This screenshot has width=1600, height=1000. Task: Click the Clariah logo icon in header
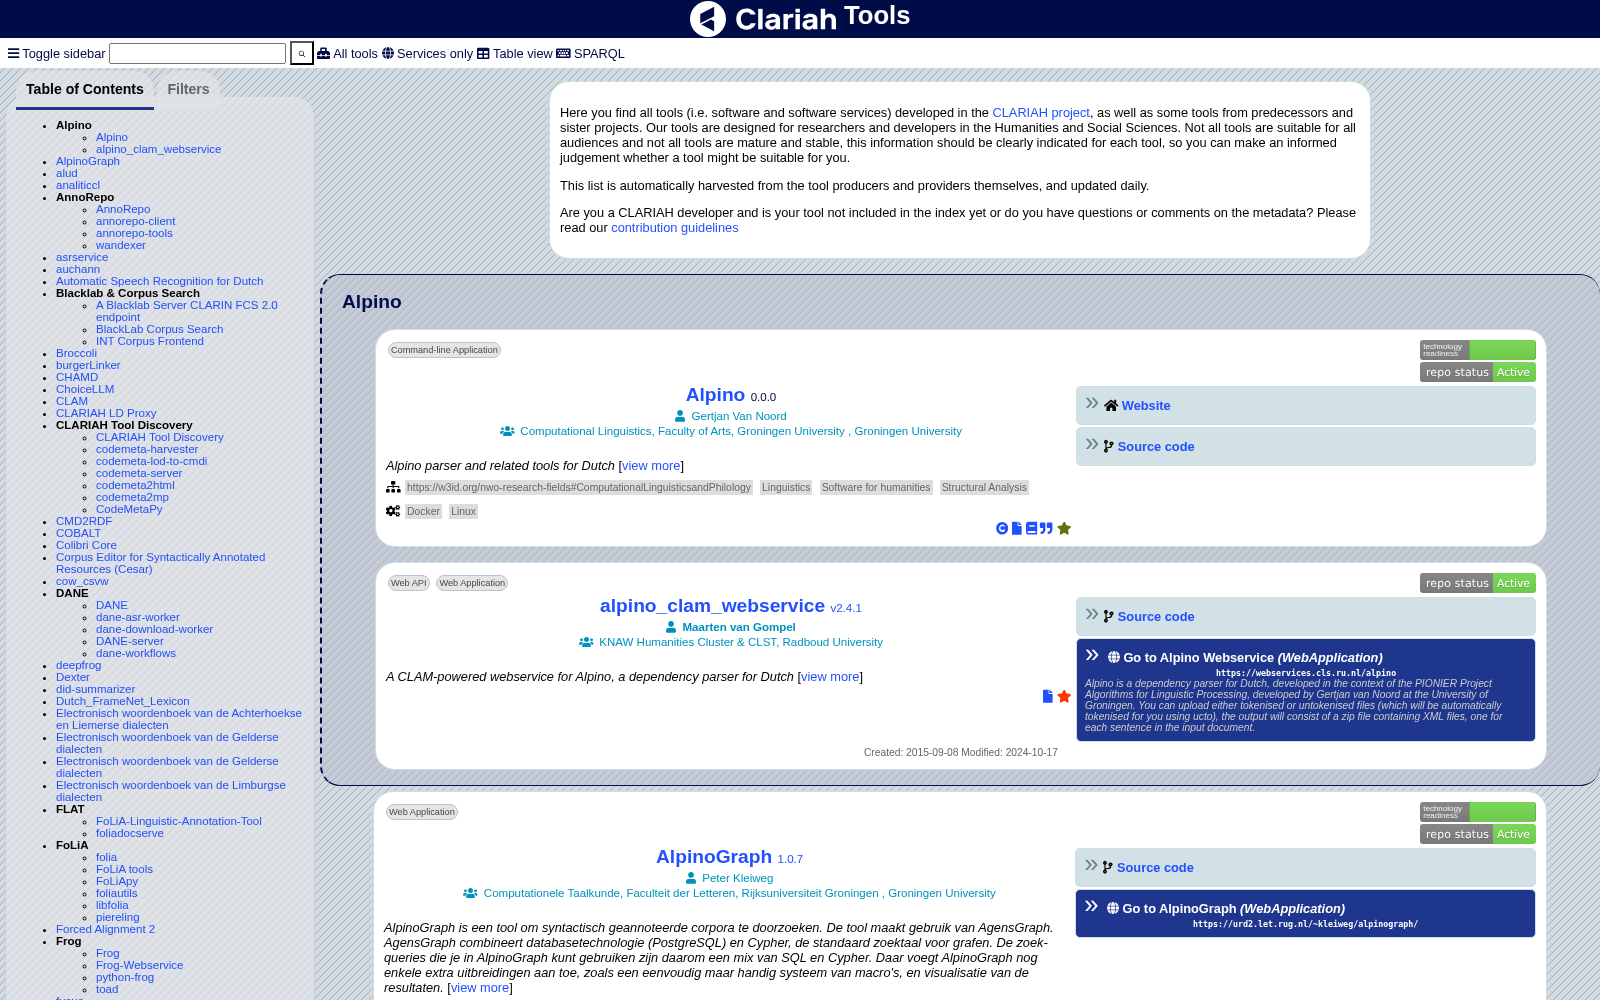tap(708, 19)
